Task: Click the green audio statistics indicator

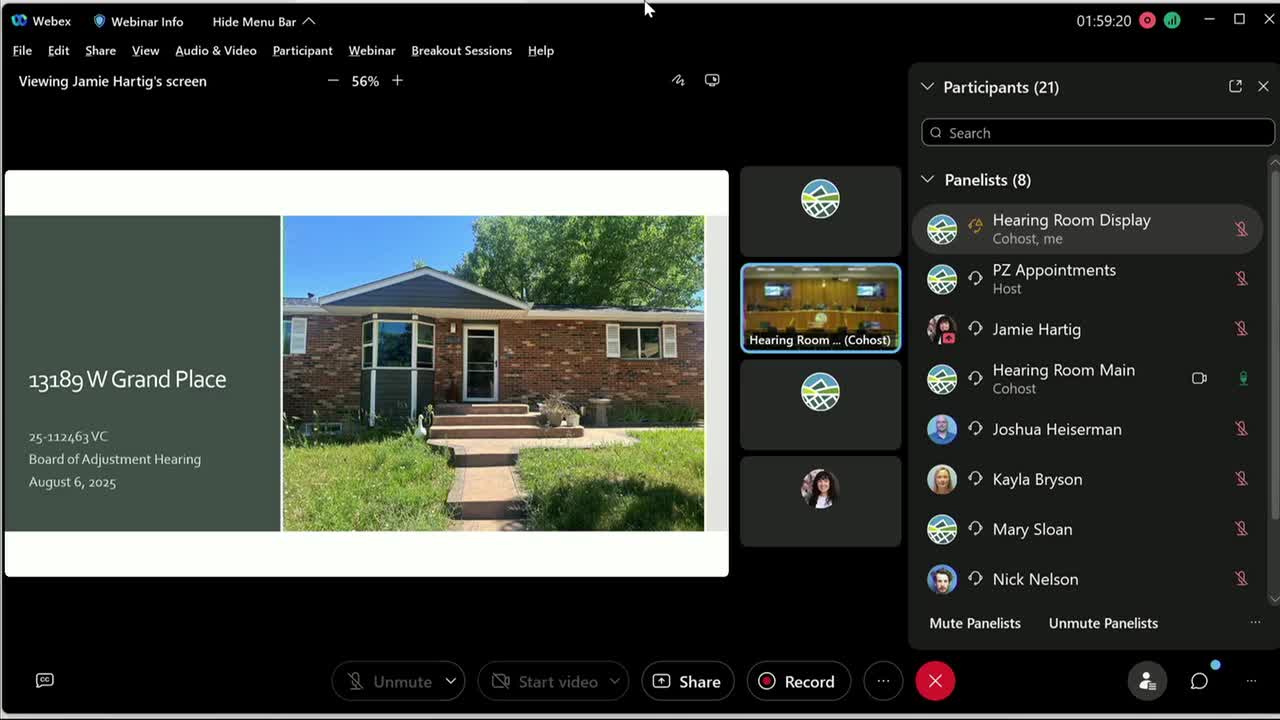Action: click(1172, 21)
